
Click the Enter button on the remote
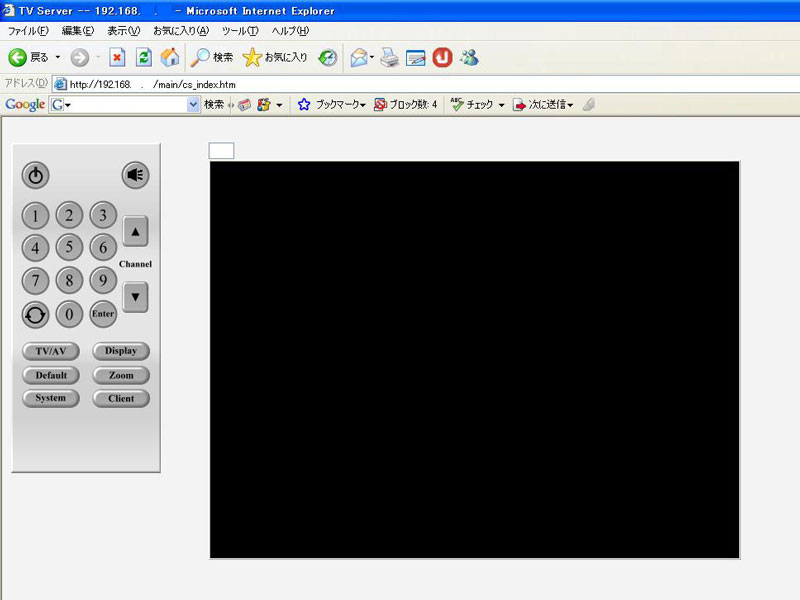(x=103, y=314)
